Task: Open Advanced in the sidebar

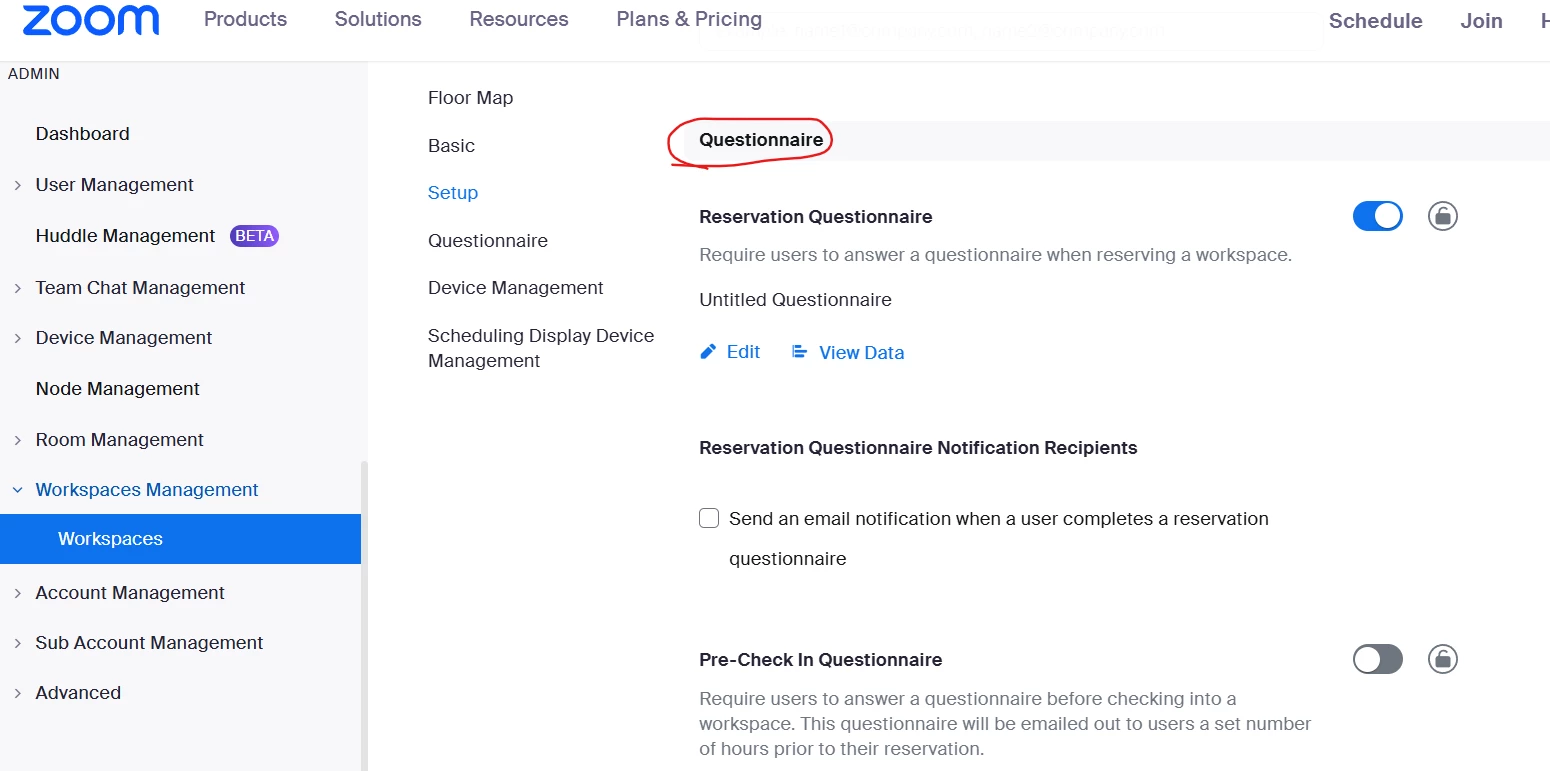Action: pyautogui.click(x=78, y=693)
